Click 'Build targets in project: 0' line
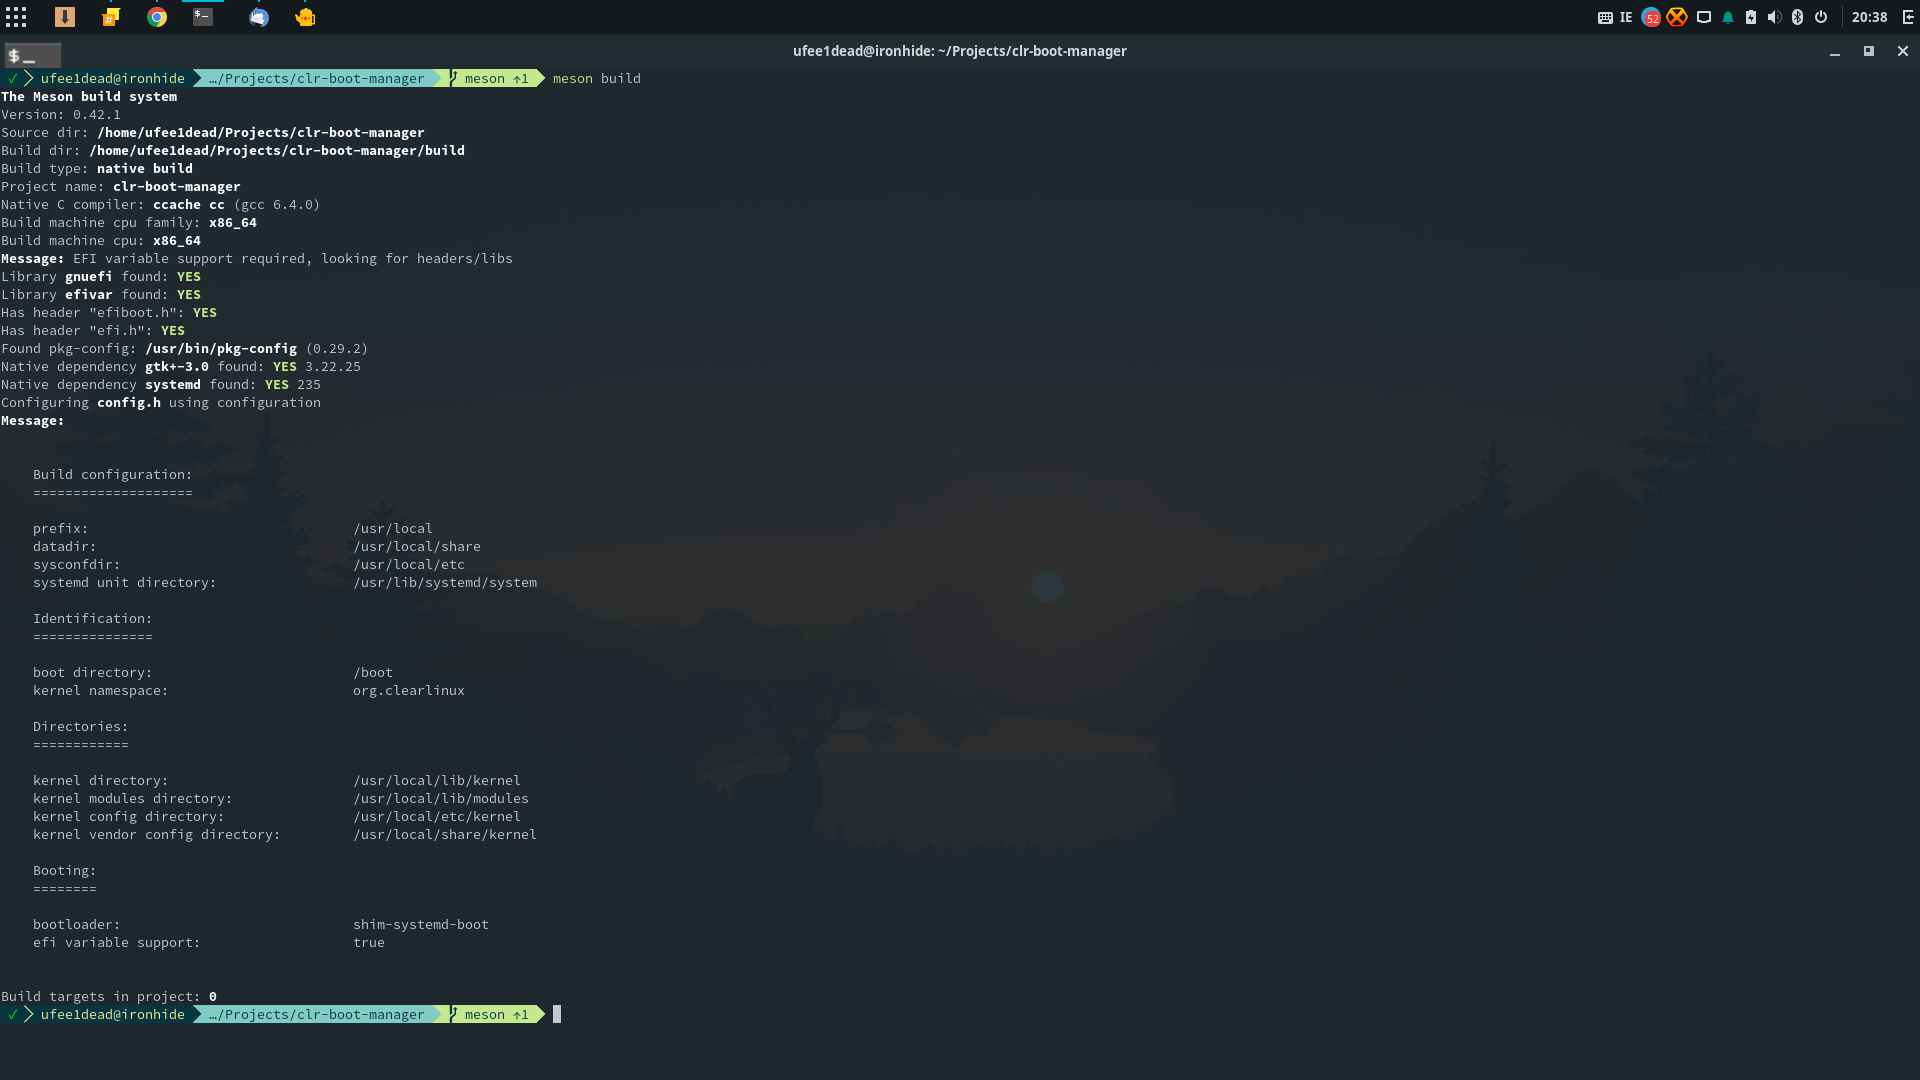Screen dimensions: 1920x1080 tap(109, 997)
